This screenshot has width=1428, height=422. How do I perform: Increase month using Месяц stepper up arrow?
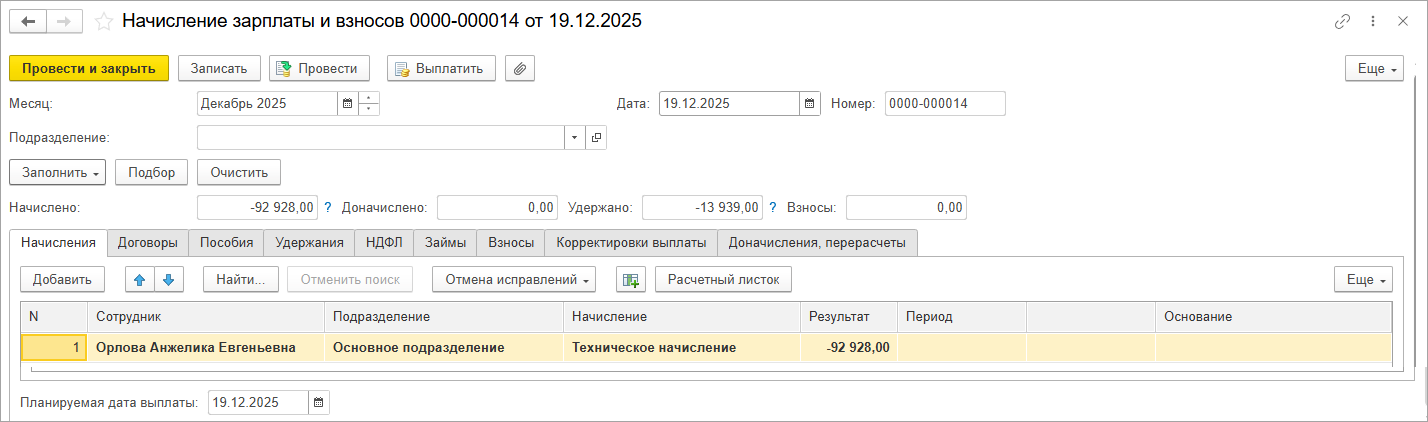369,98
